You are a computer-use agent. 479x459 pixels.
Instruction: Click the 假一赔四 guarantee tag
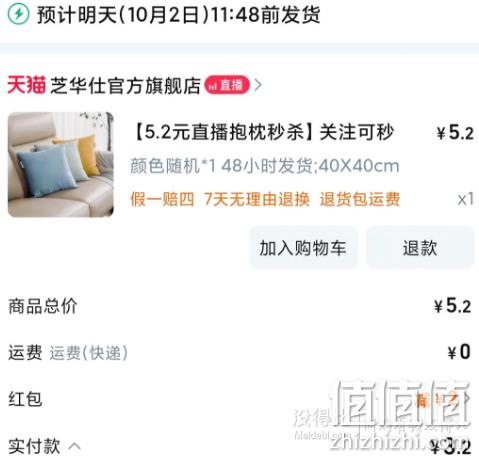coord(162,199)
